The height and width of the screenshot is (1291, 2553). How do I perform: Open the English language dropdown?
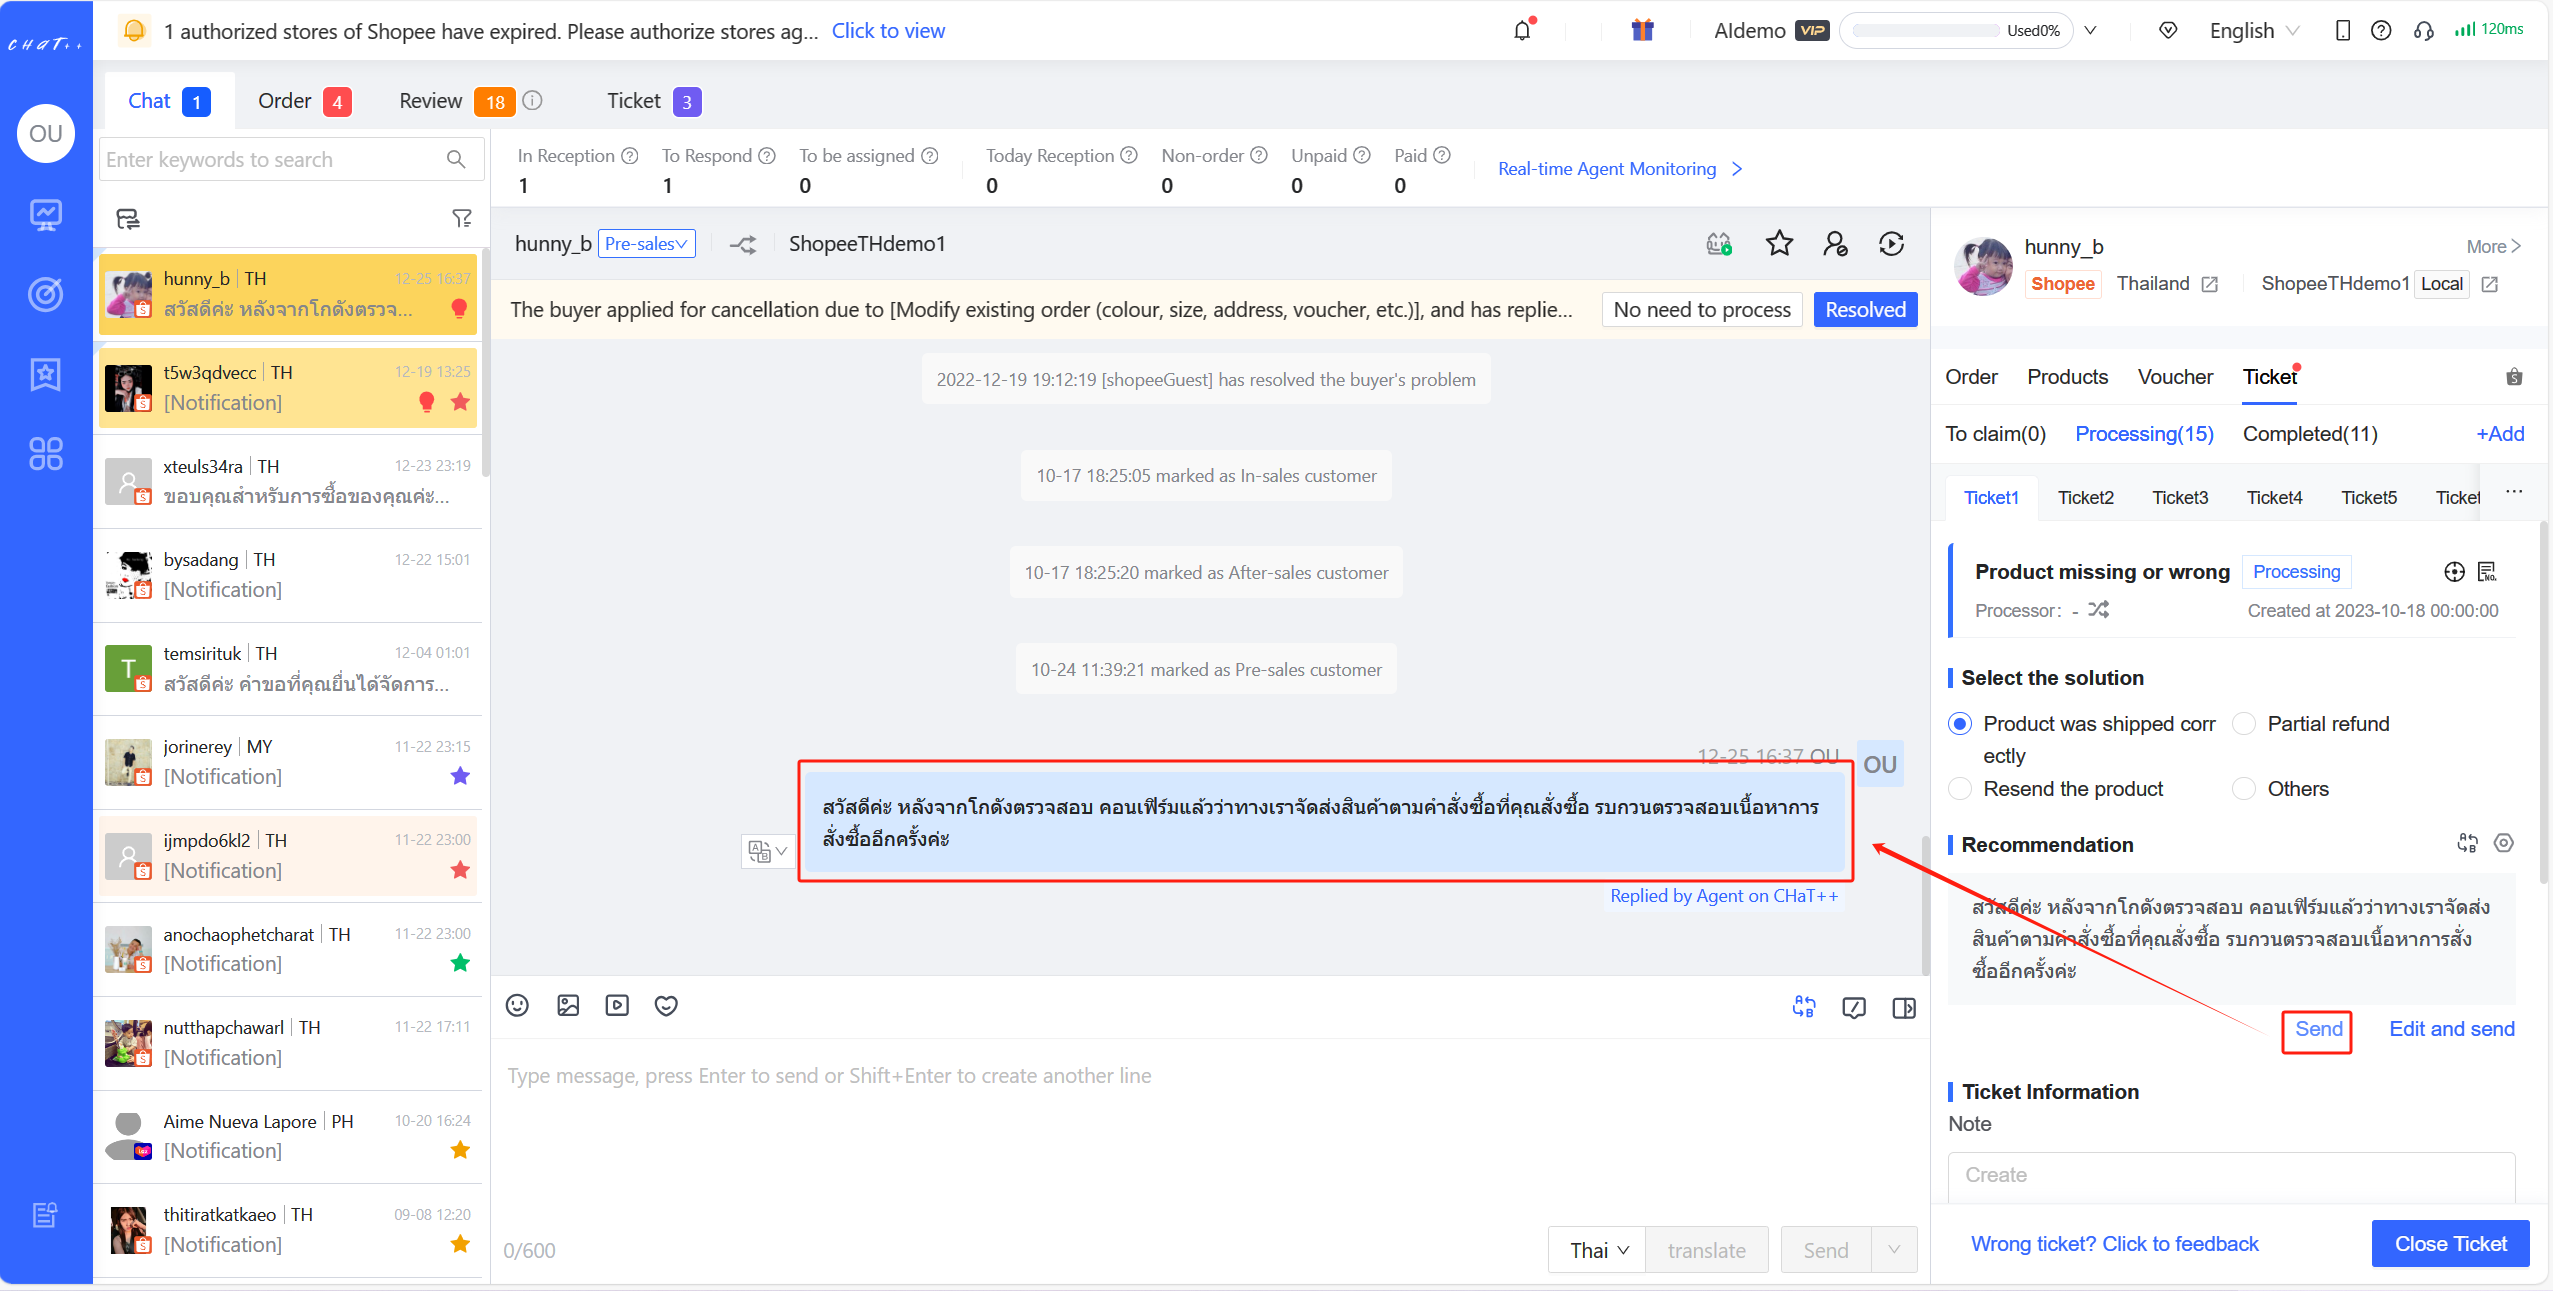coord(2254,31)
